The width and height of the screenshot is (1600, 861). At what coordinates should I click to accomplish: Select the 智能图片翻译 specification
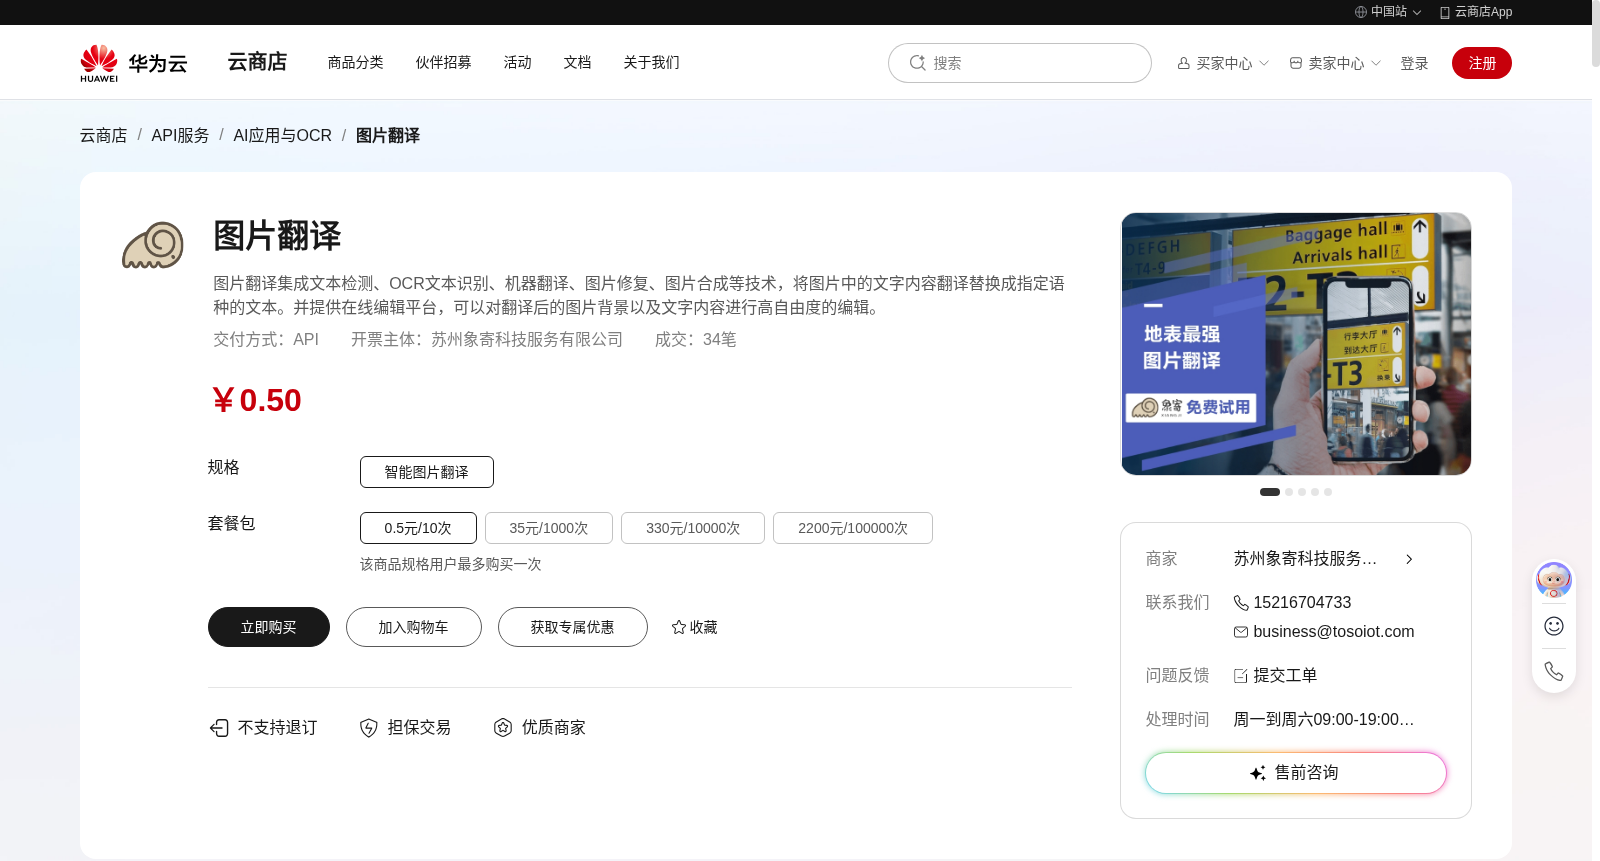pyautogui.click(x=427, y=472)
